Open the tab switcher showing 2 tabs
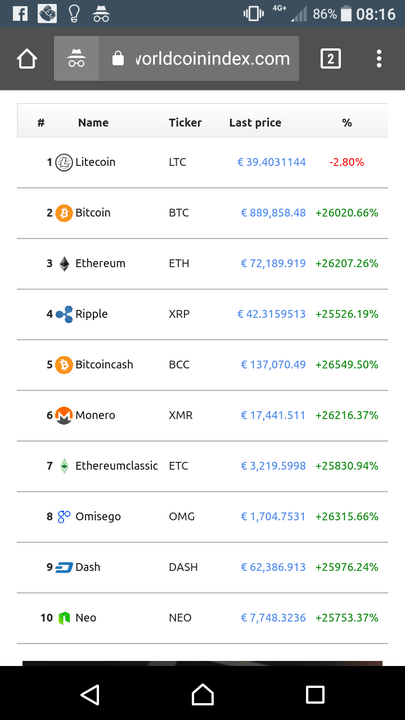 [x=330, y=59]
